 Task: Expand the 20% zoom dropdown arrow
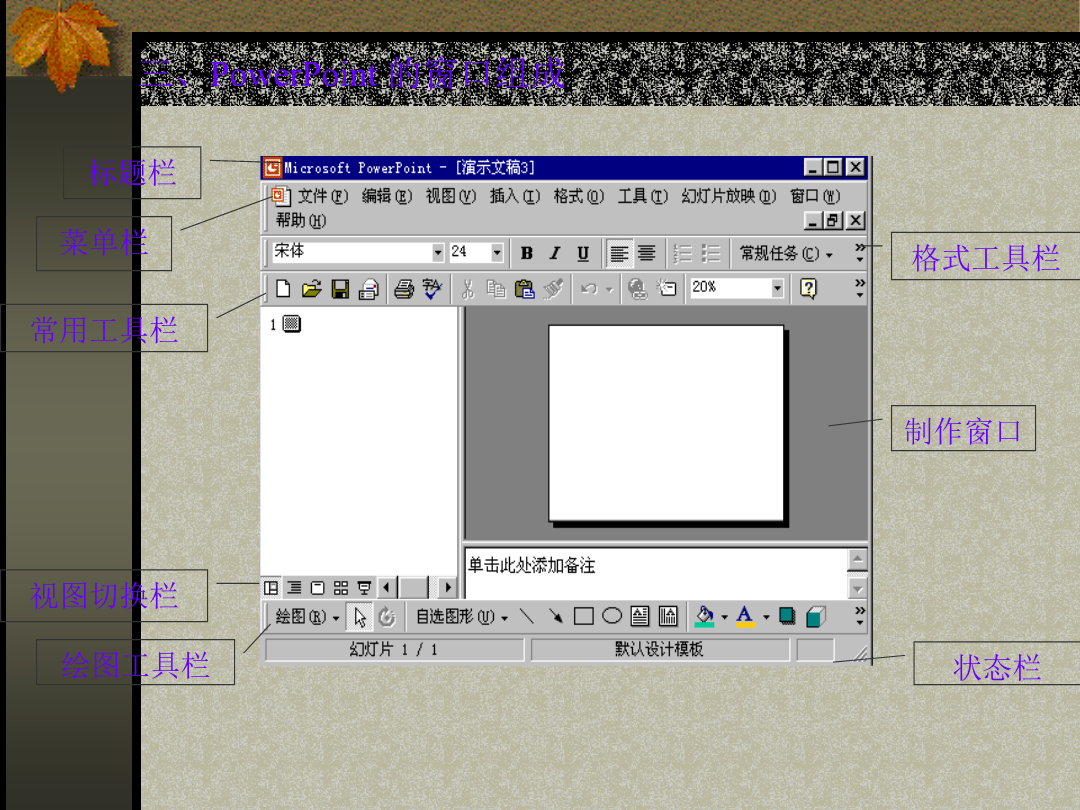[x=778, y=288]
